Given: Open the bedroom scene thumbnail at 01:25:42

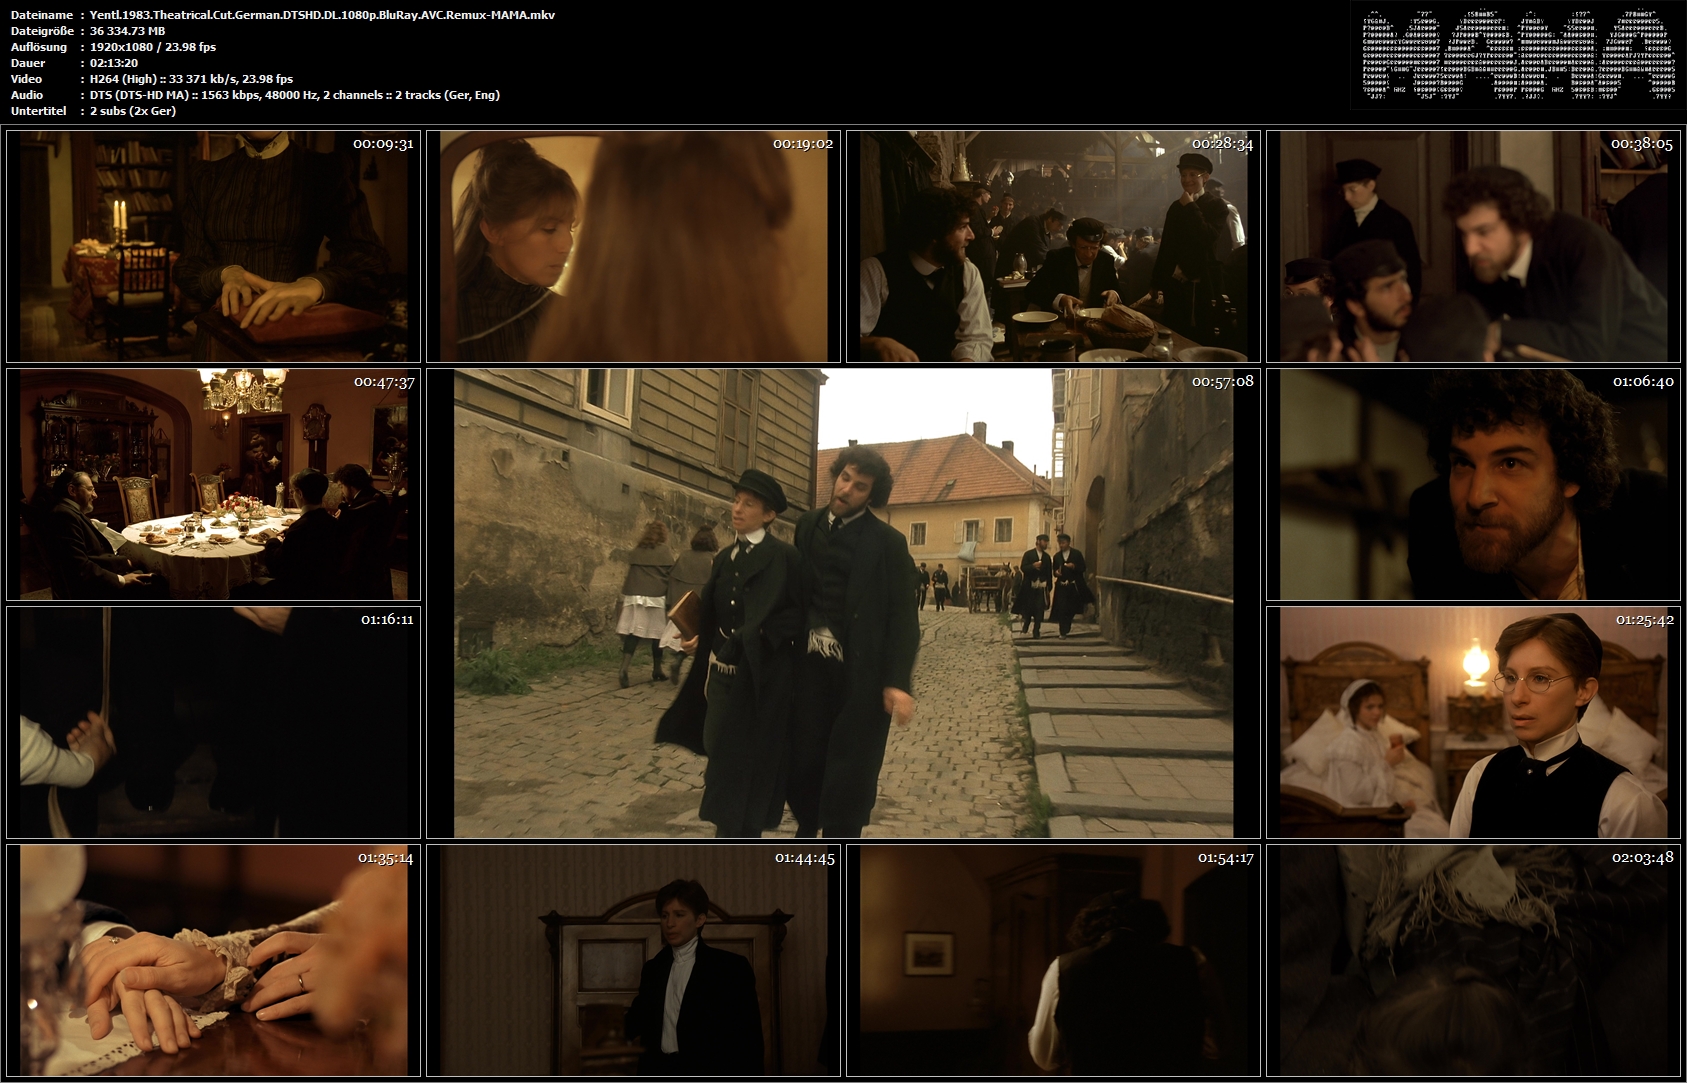Looking at the screenshot, I should [1473, 722].
